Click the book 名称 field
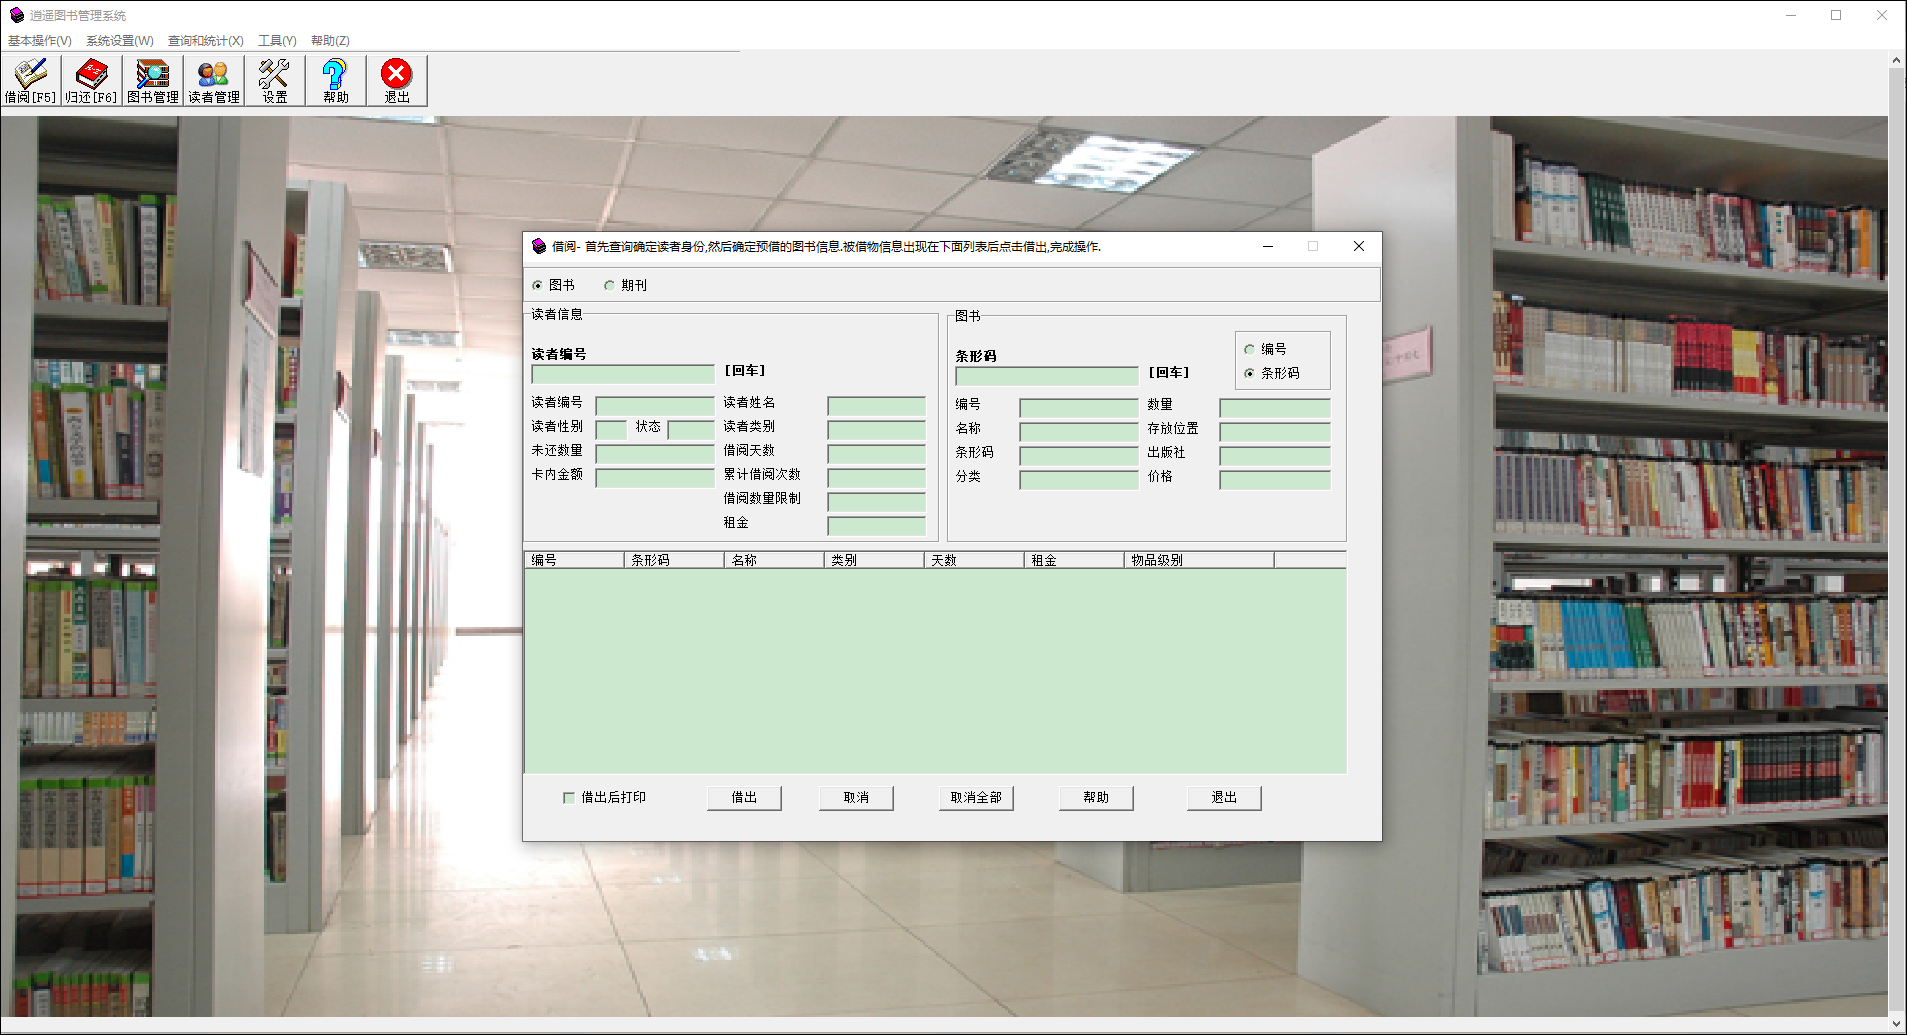Viewport: 1907px width, 1035px height. [x=1079, y=432]
